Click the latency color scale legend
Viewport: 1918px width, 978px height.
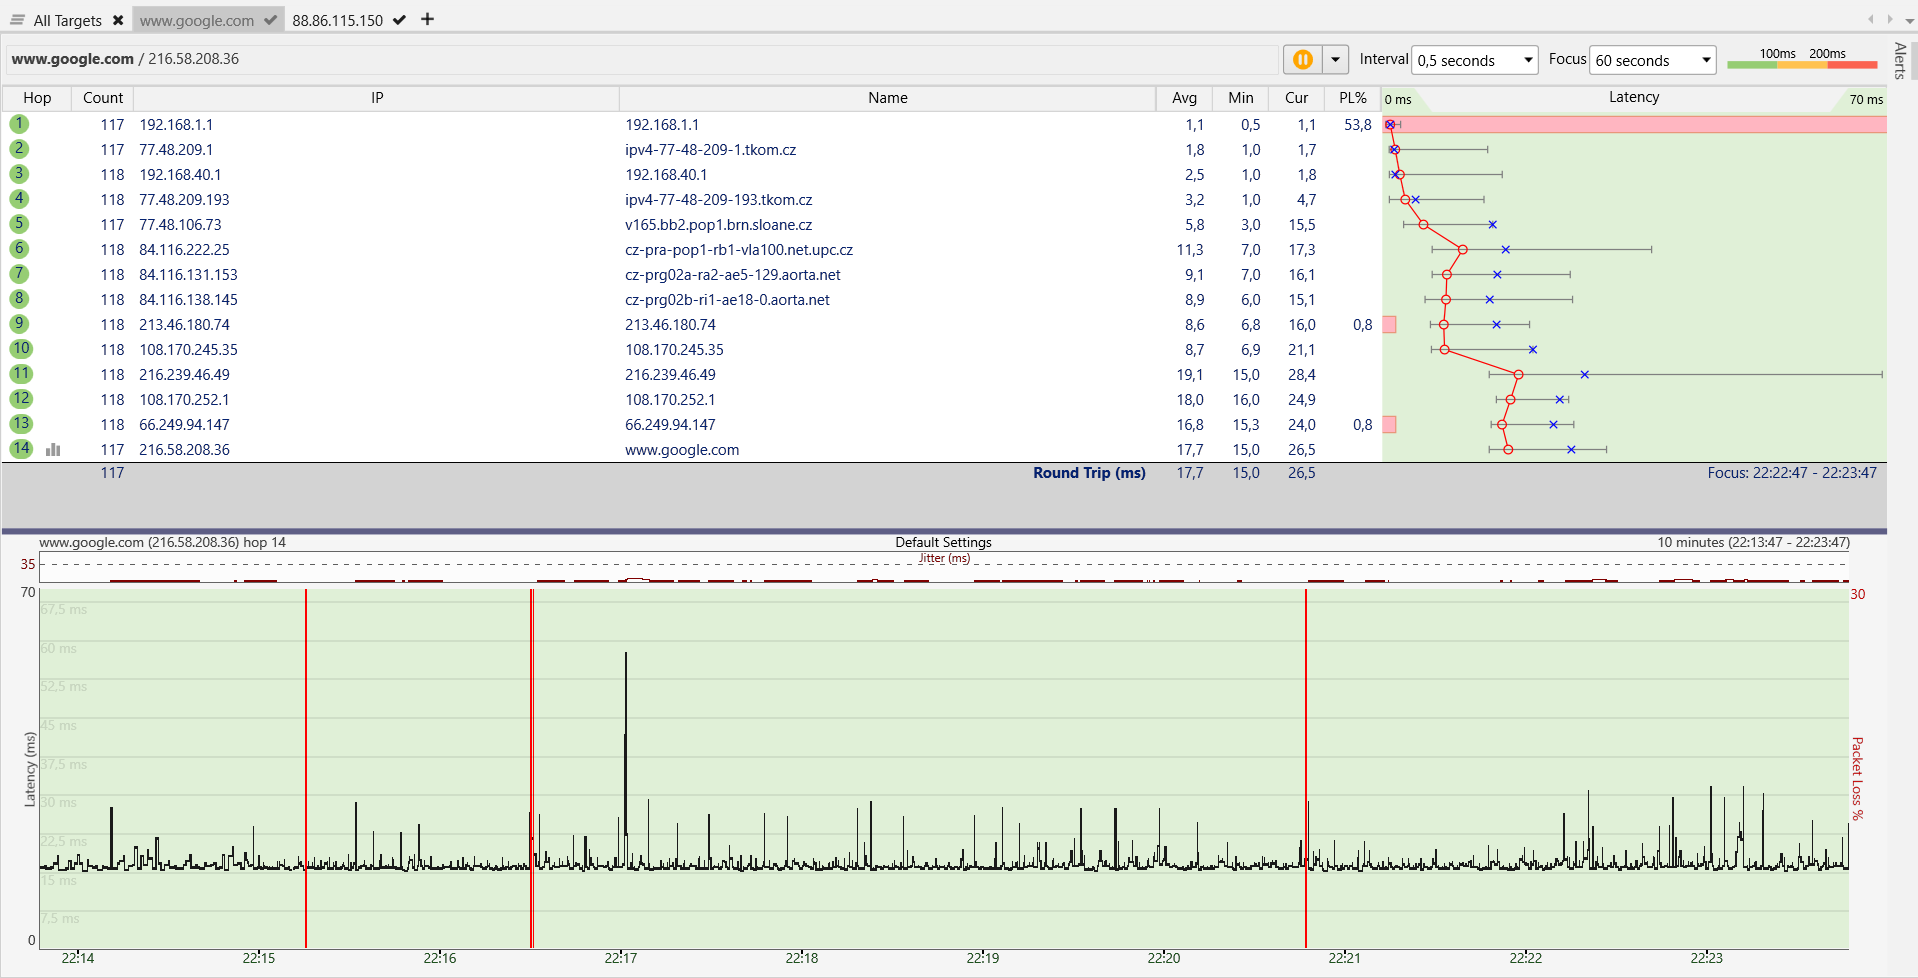point(1802,59)
